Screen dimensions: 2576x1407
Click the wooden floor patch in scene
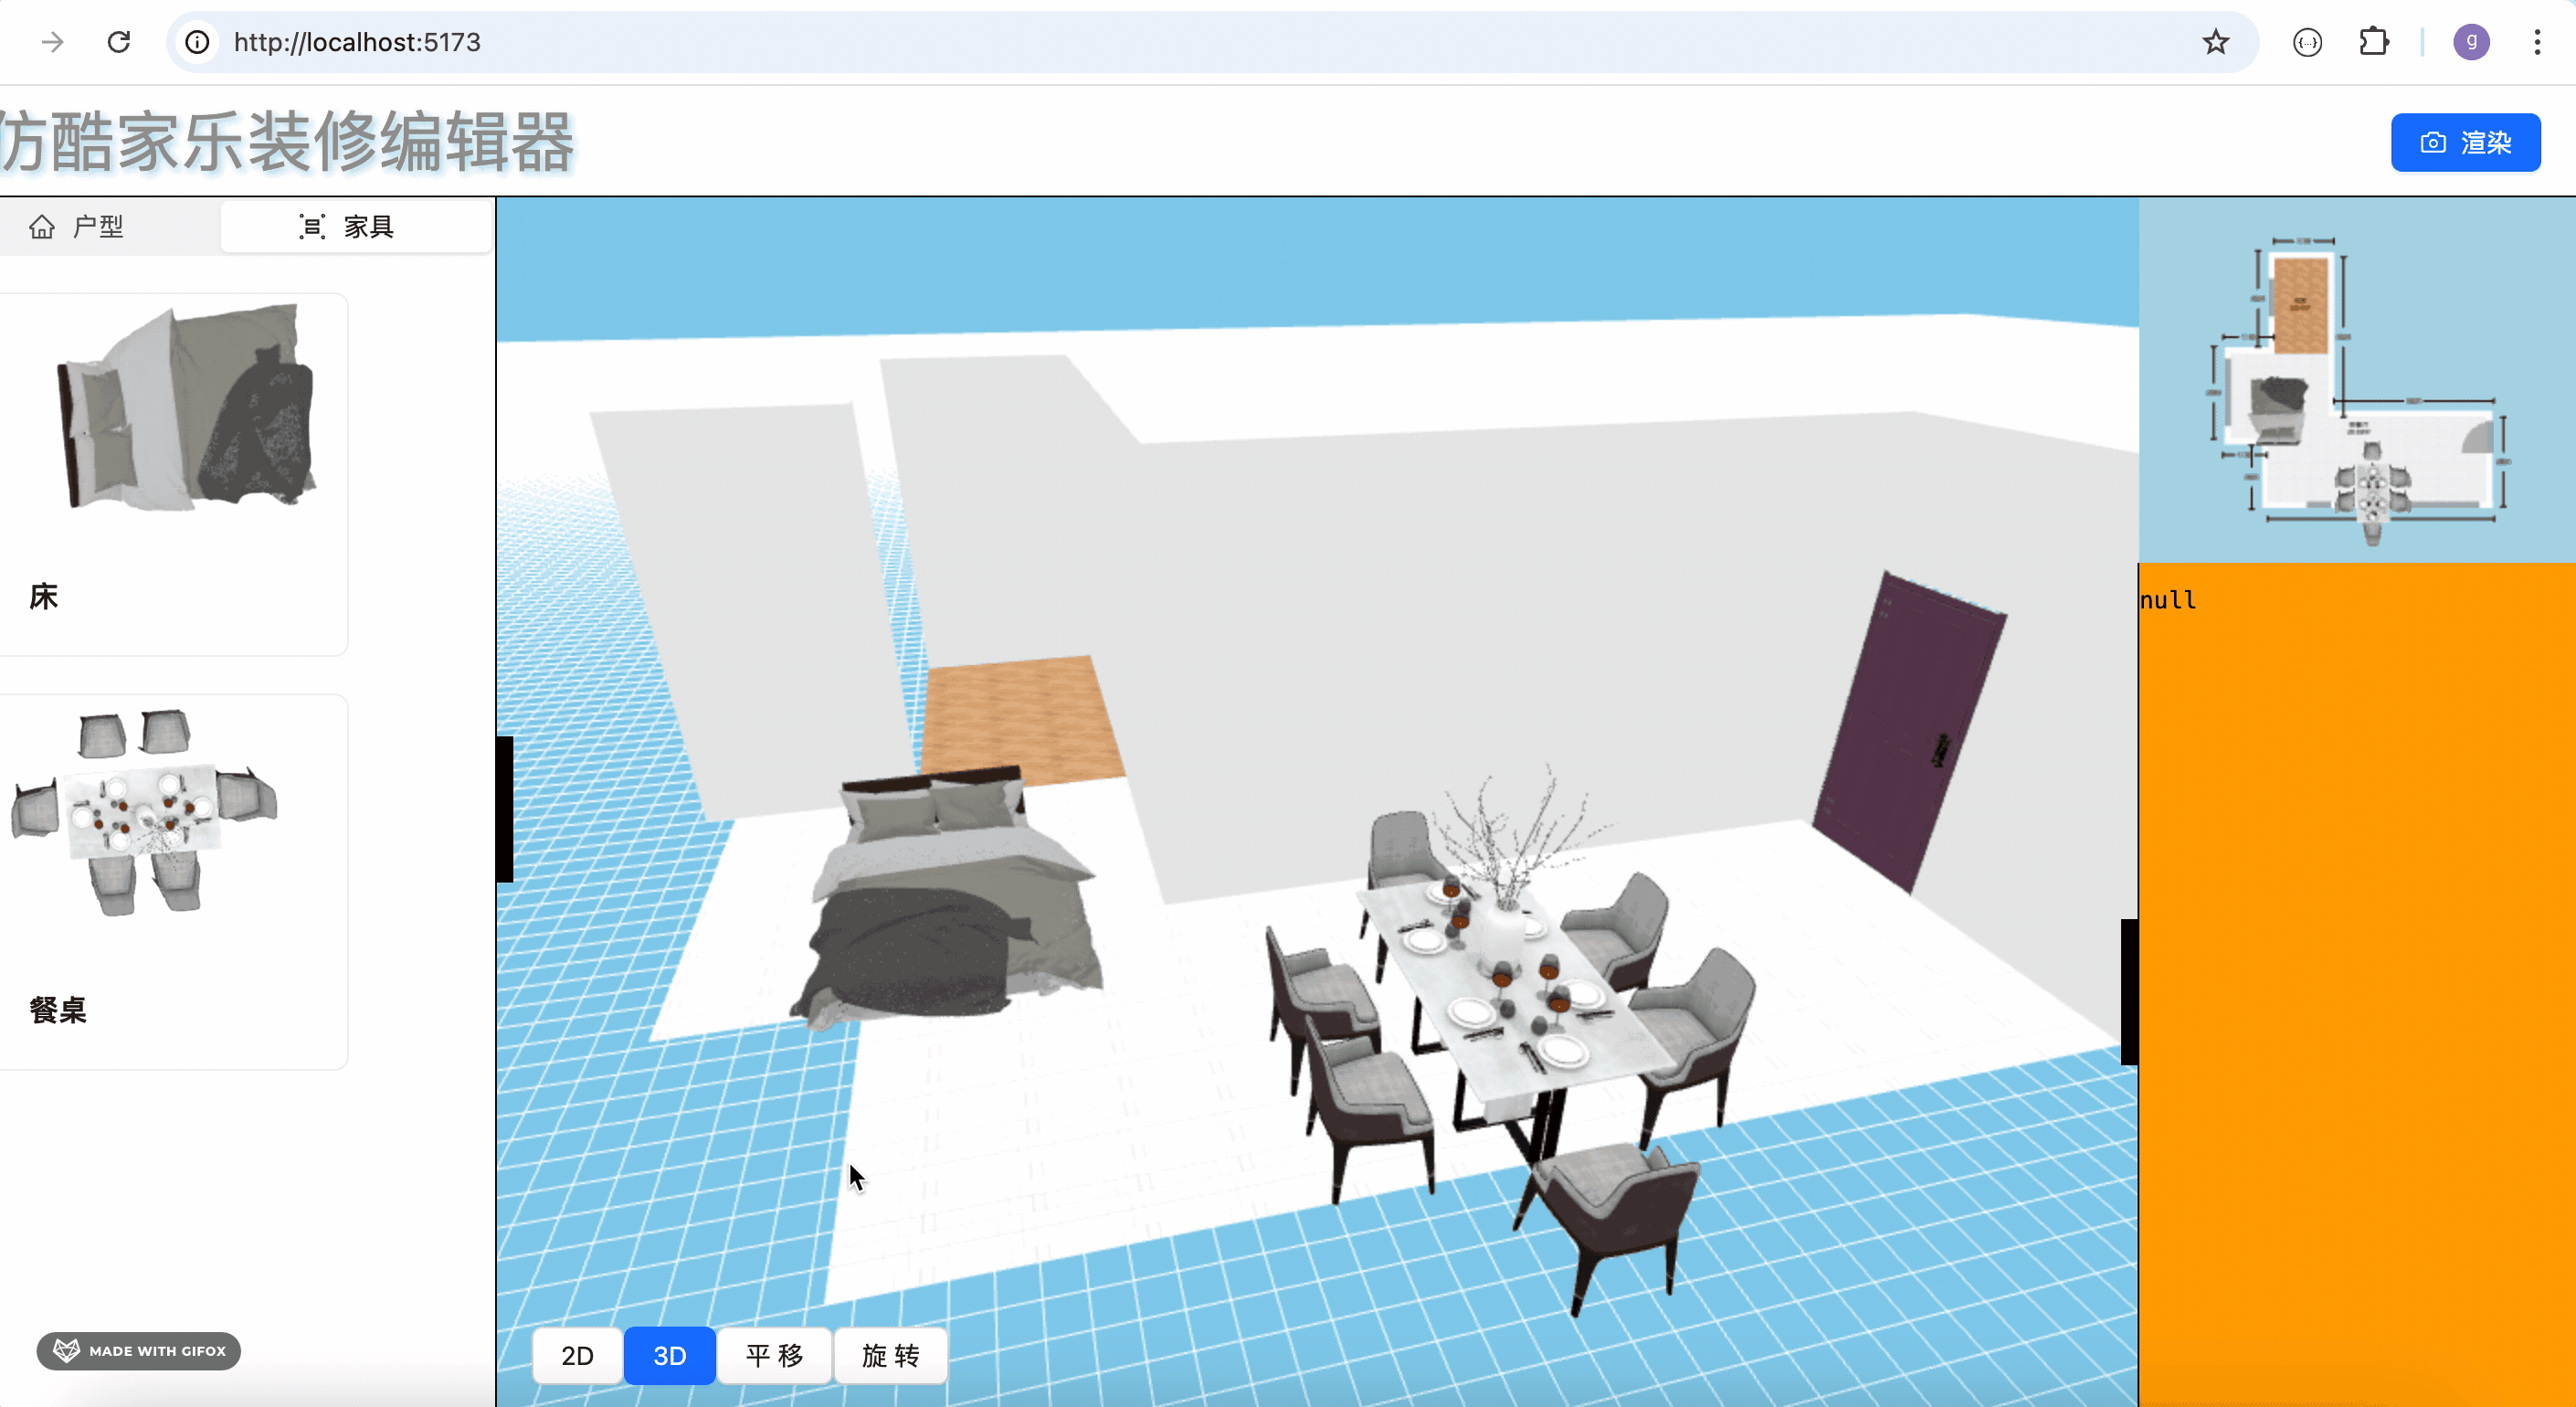pyautogui.click(x=1020, y=716)
